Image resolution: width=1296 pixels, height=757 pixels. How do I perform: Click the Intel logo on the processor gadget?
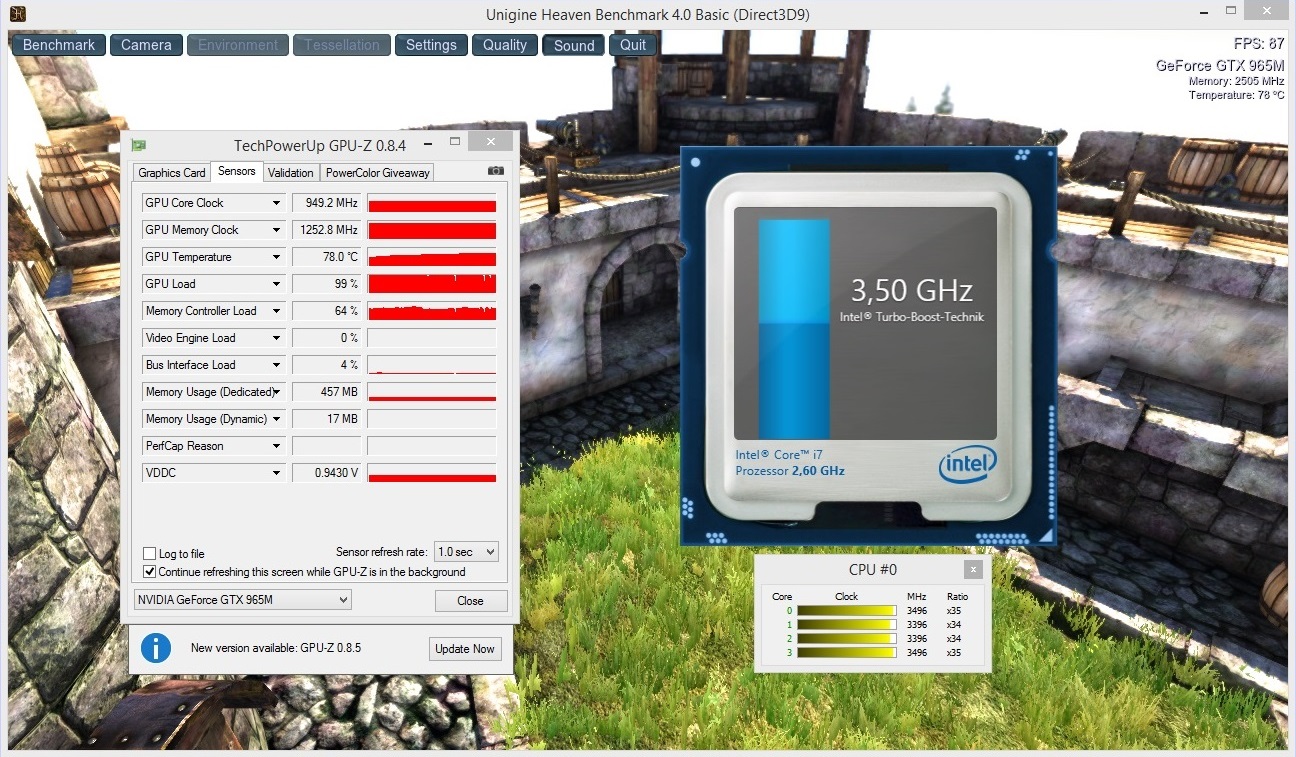[x=967, y=464]
